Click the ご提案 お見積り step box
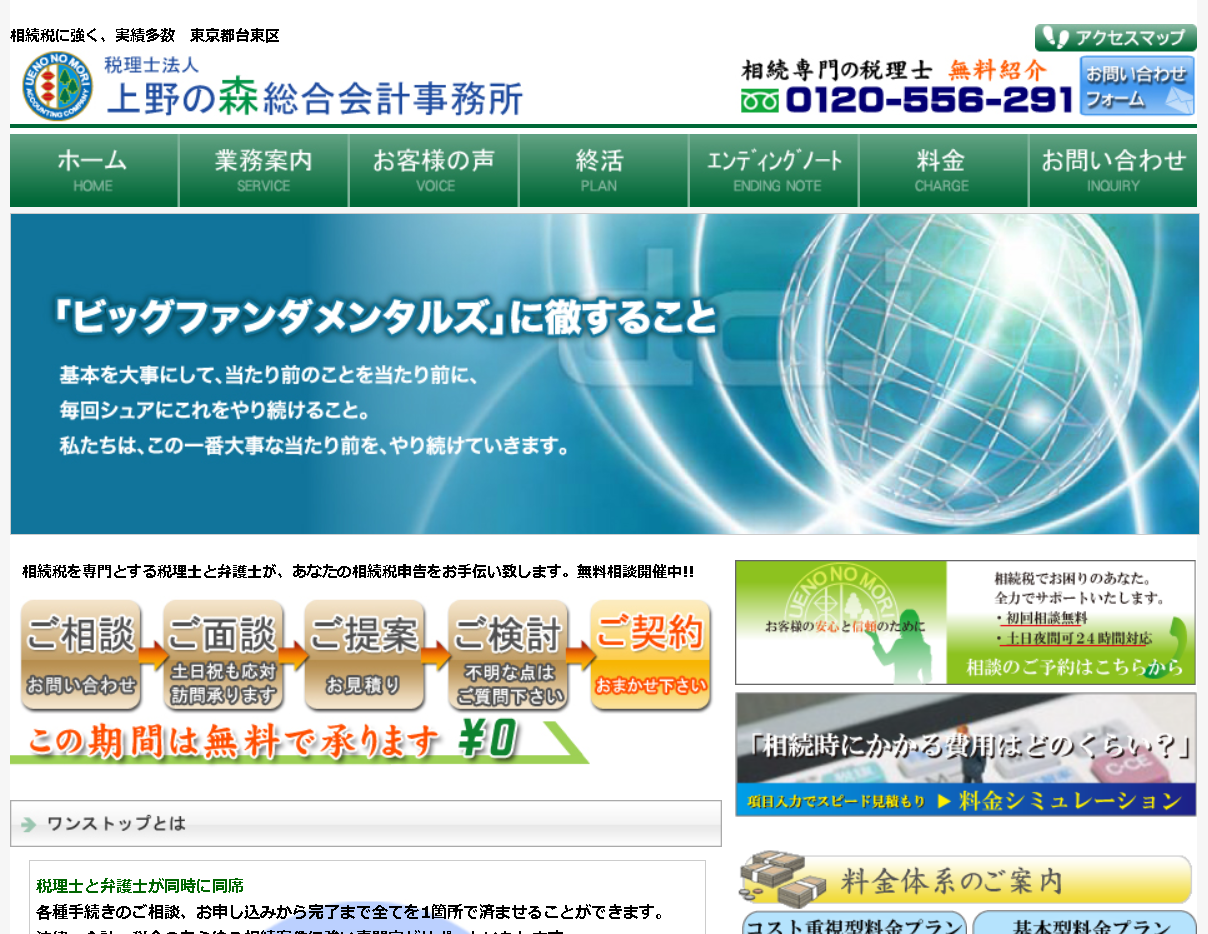1208x934 pixels. [x=364, y=655]
